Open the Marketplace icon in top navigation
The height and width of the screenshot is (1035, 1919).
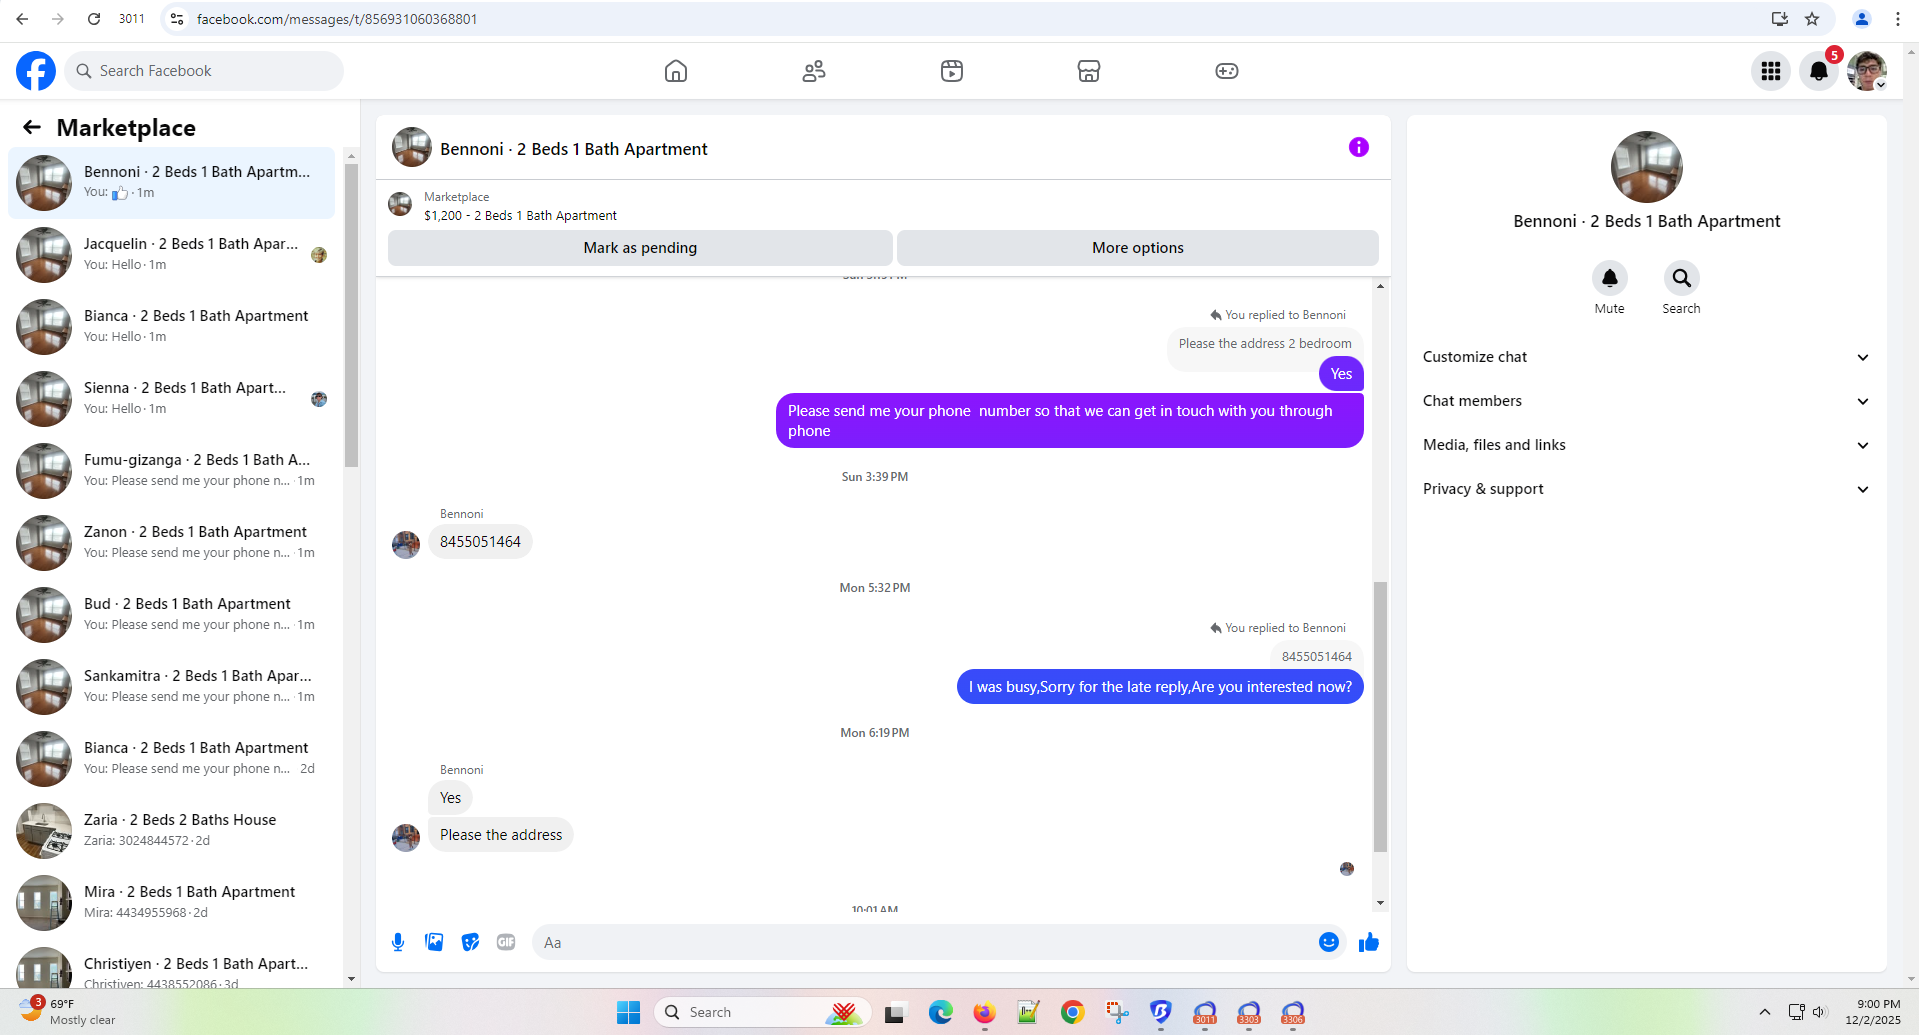(x=1089, y=71)
